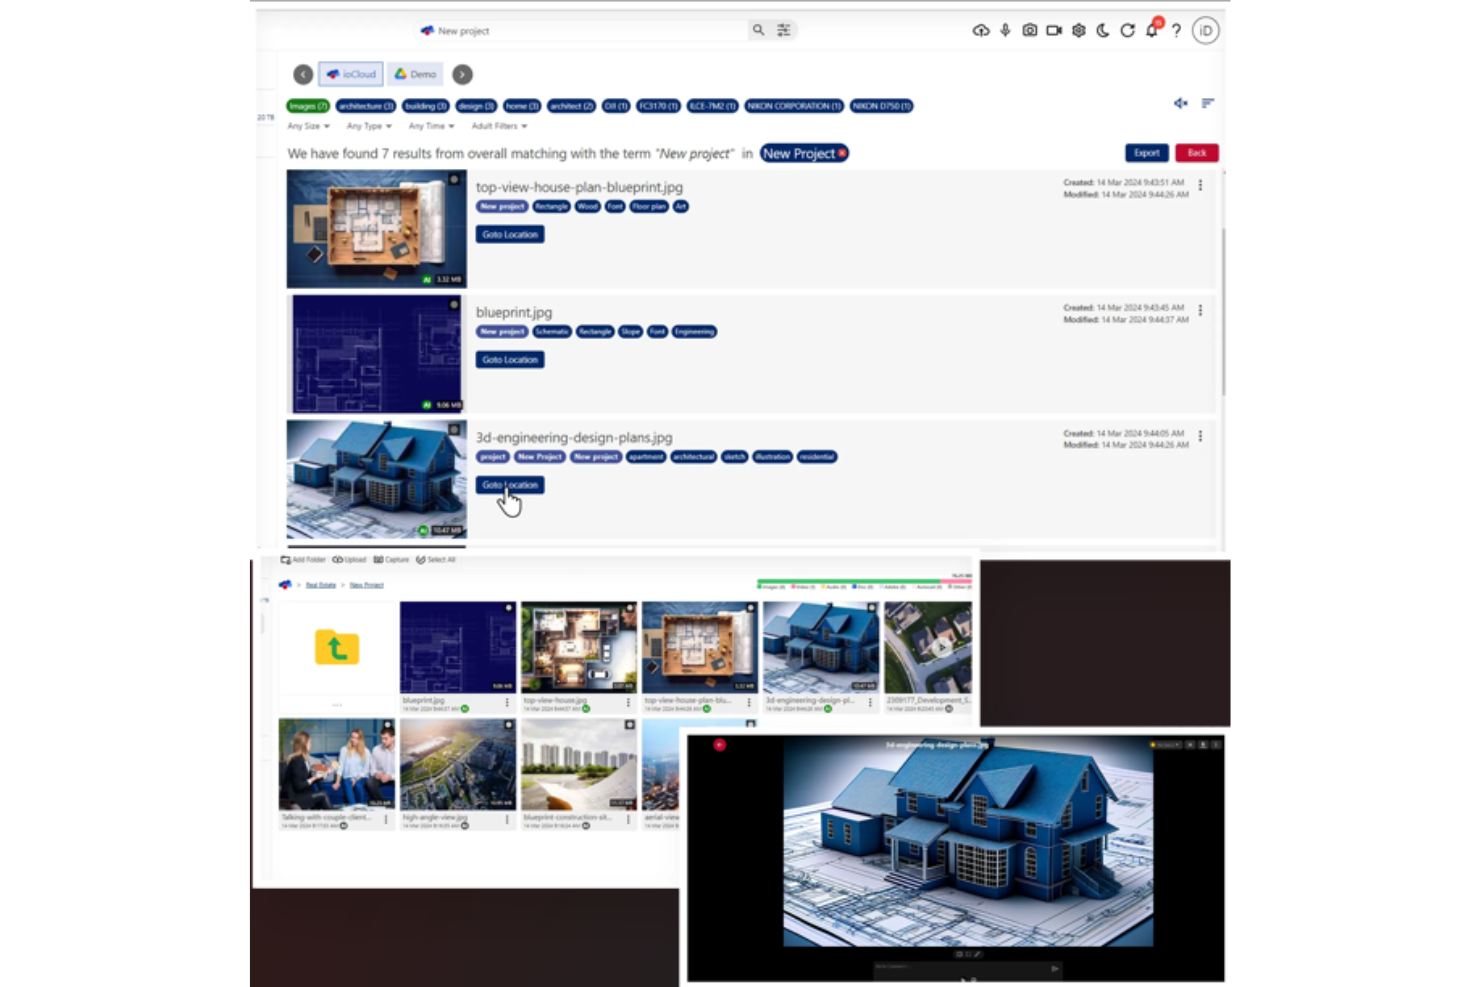
Task: Open the New Project breadcrumb link
Action: pyautogui.click(x=366, y=585)
